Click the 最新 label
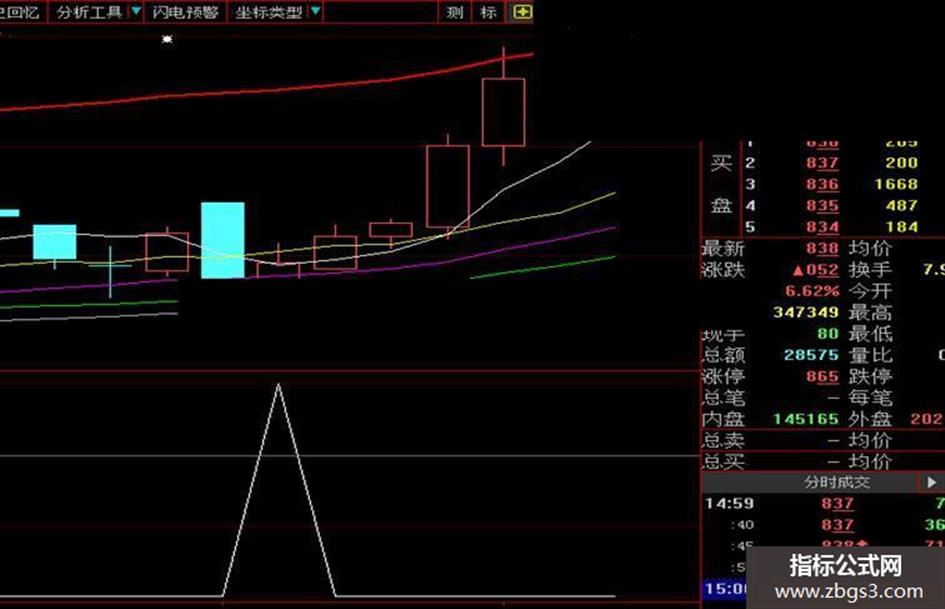Viewport: 945px width, 609px height. pos(723,248)
